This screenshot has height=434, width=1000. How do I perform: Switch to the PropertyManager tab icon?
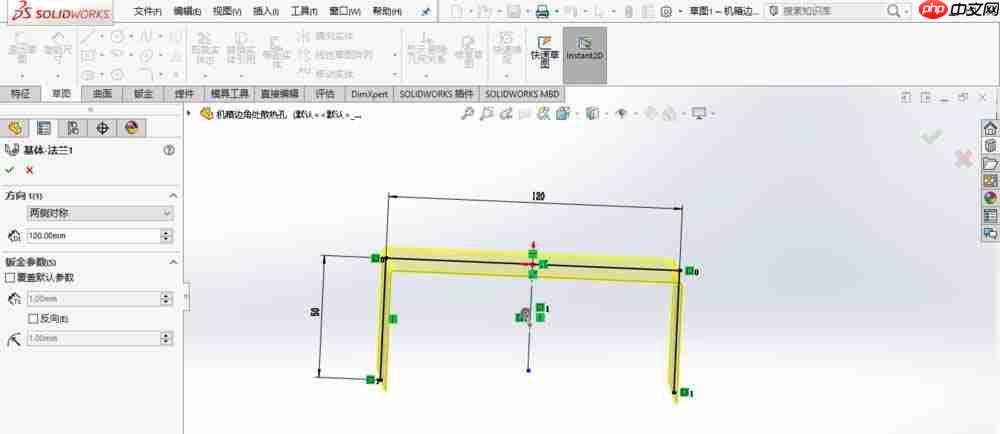43,128
